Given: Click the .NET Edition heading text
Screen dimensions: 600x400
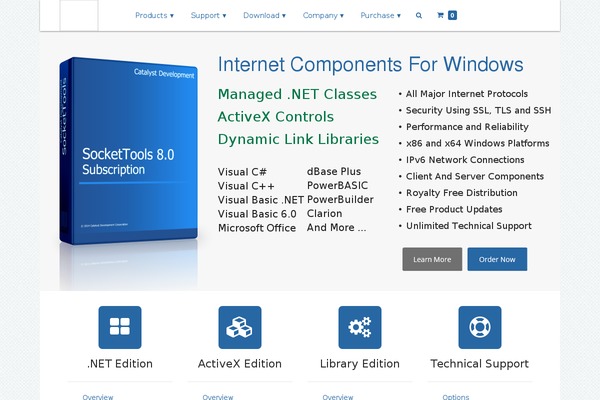Looking at the screenshot, I should (120, 364).
